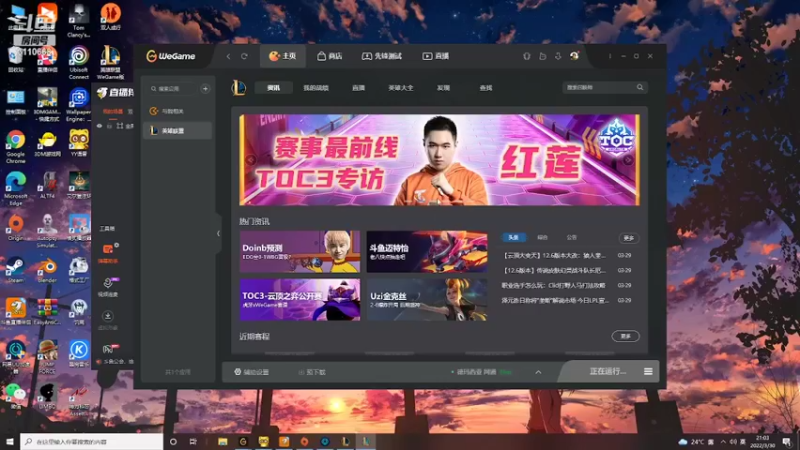This screenshot has height=450, width=800.
Task: Switch to the 先锋测试 tab
Action: [382, 56]
